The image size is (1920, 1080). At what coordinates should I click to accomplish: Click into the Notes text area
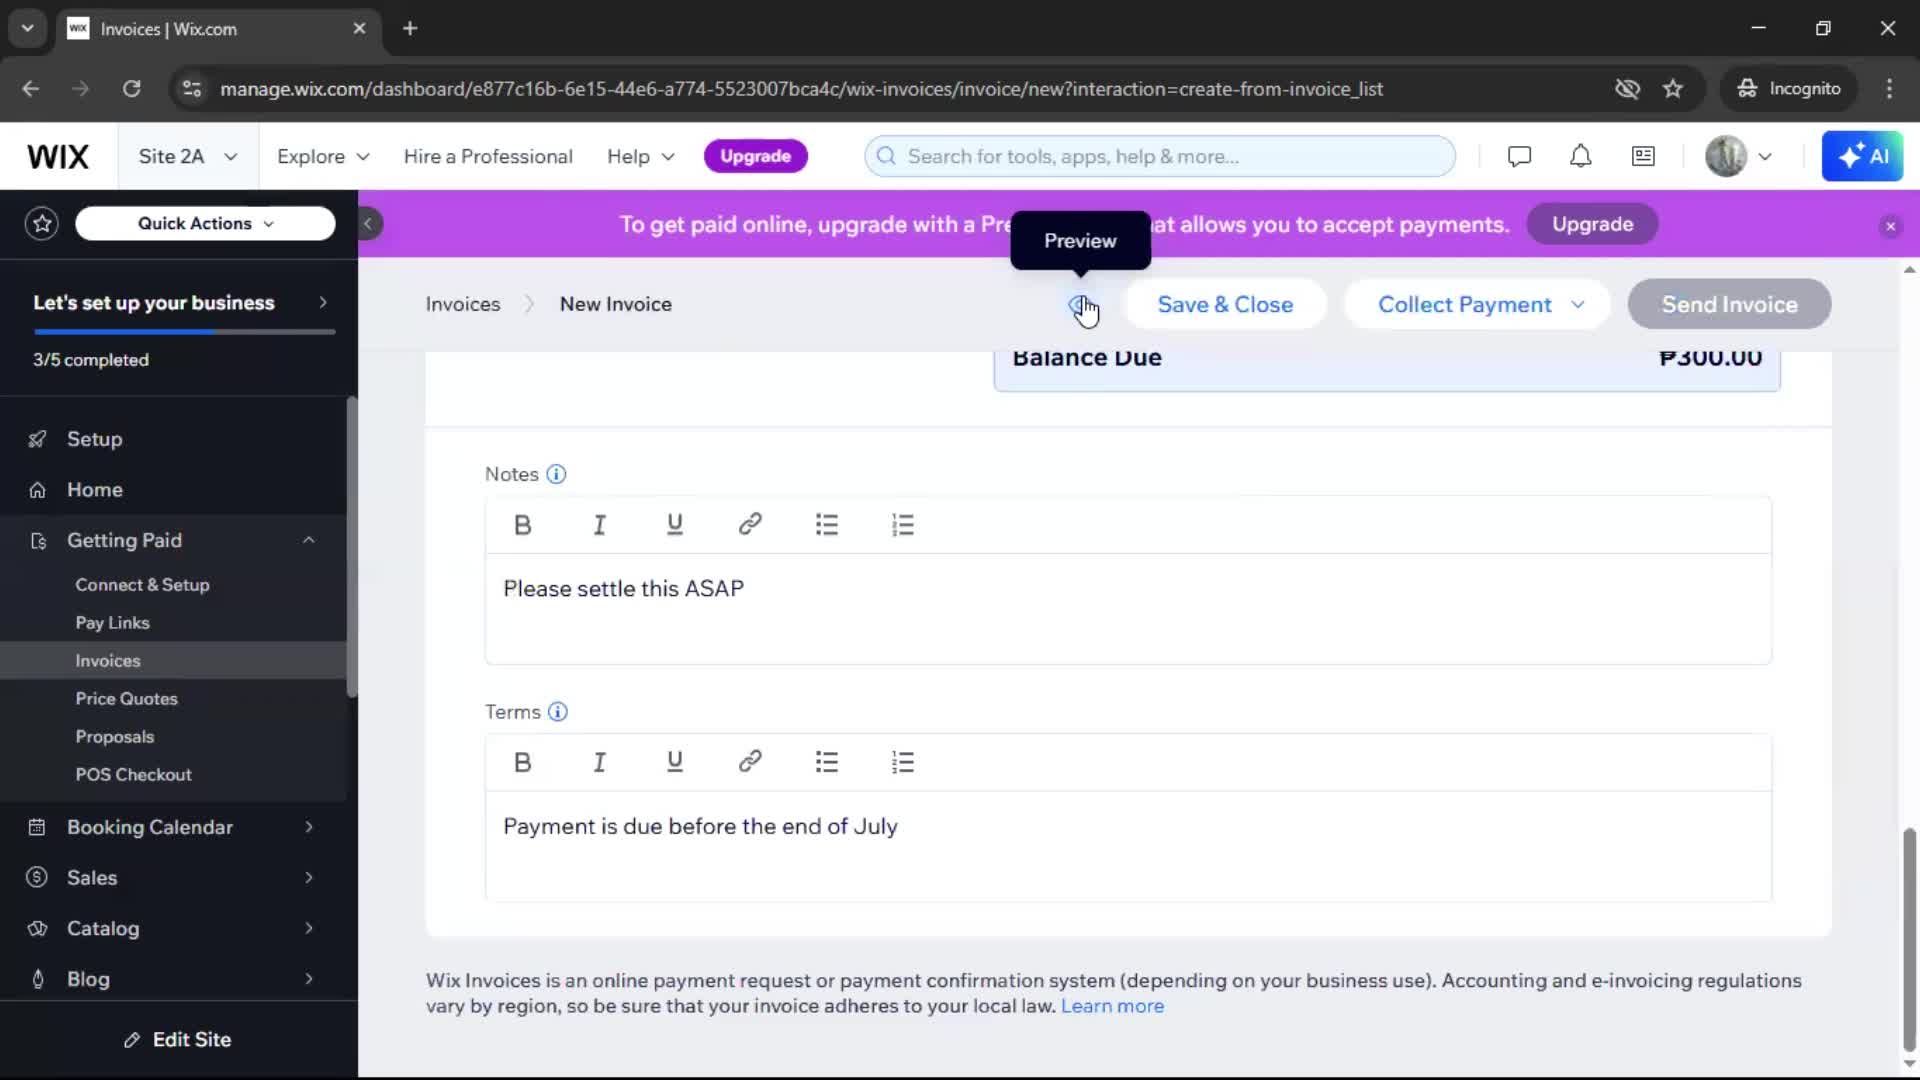[1128, 608]
